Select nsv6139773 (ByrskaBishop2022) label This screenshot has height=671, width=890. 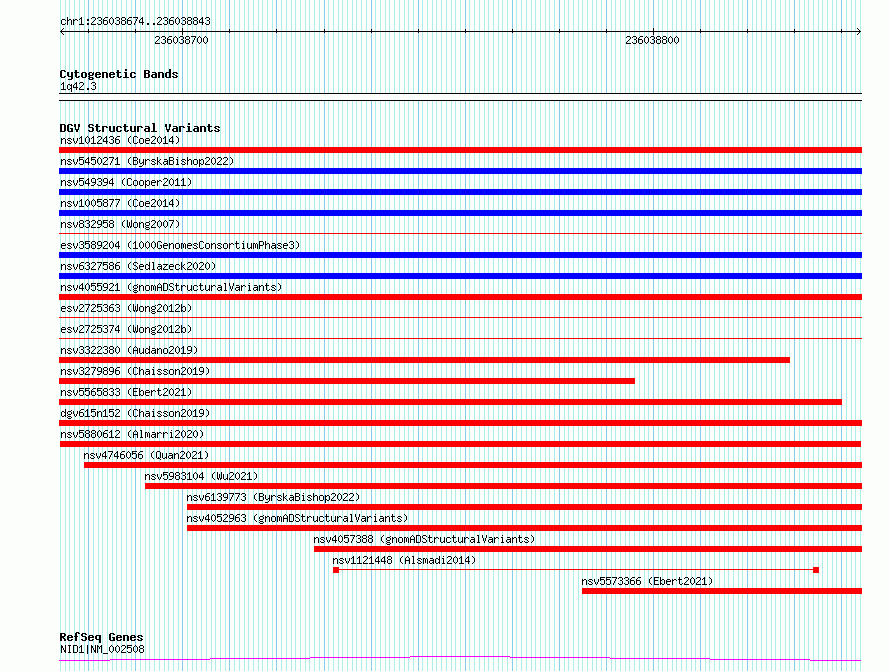[273, 497]
